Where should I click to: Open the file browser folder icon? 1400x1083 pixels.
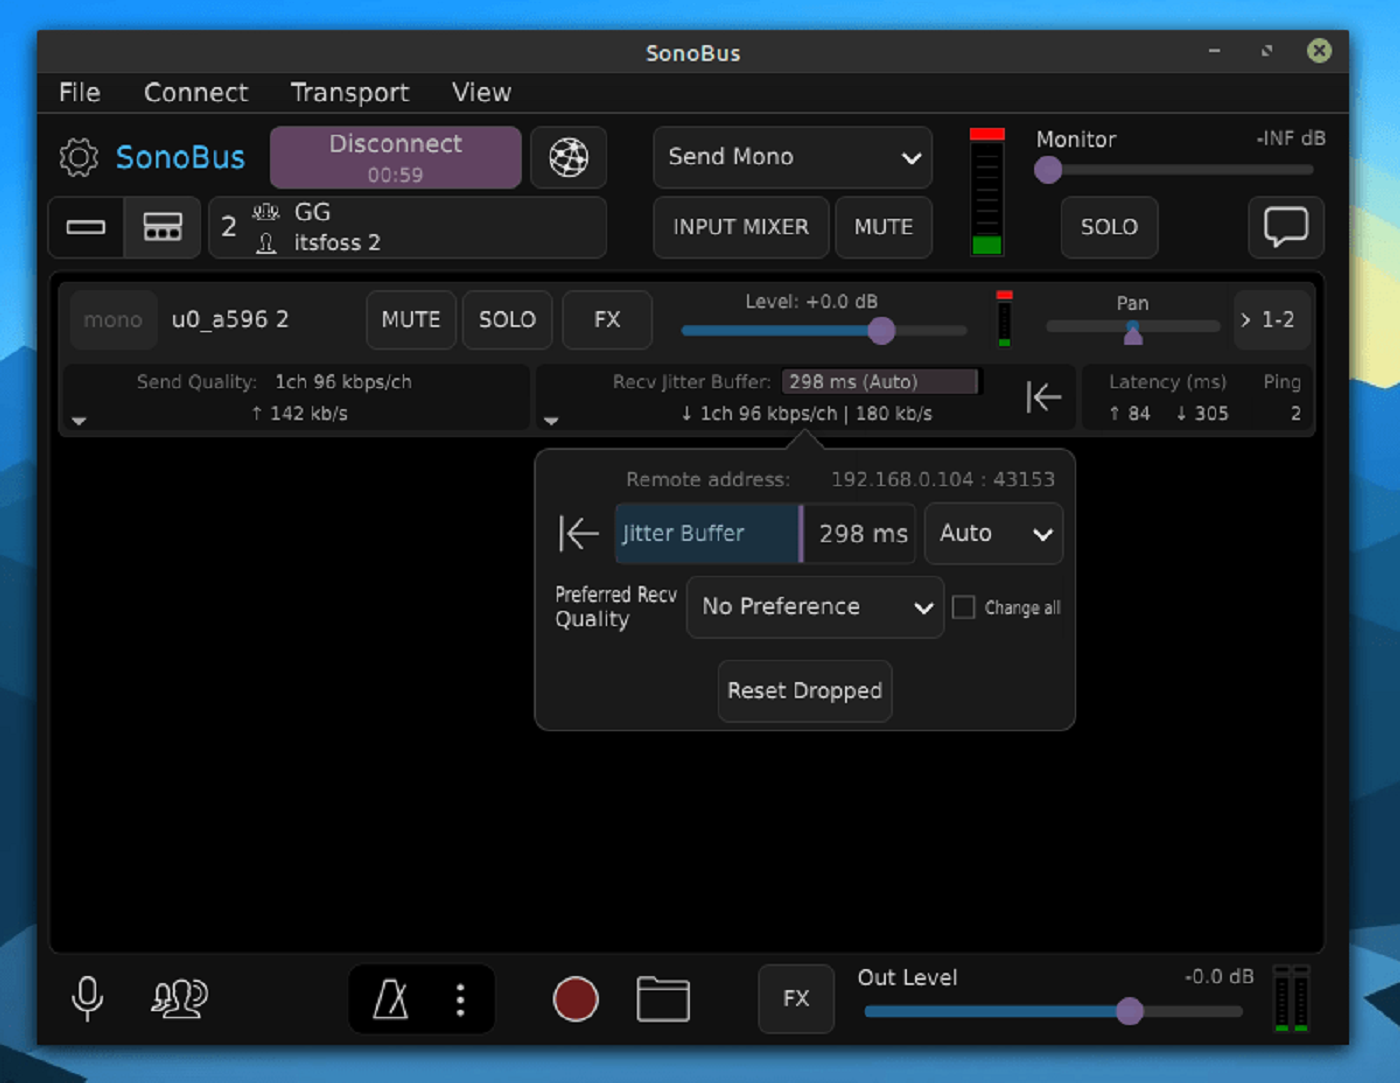pos(663,998)
